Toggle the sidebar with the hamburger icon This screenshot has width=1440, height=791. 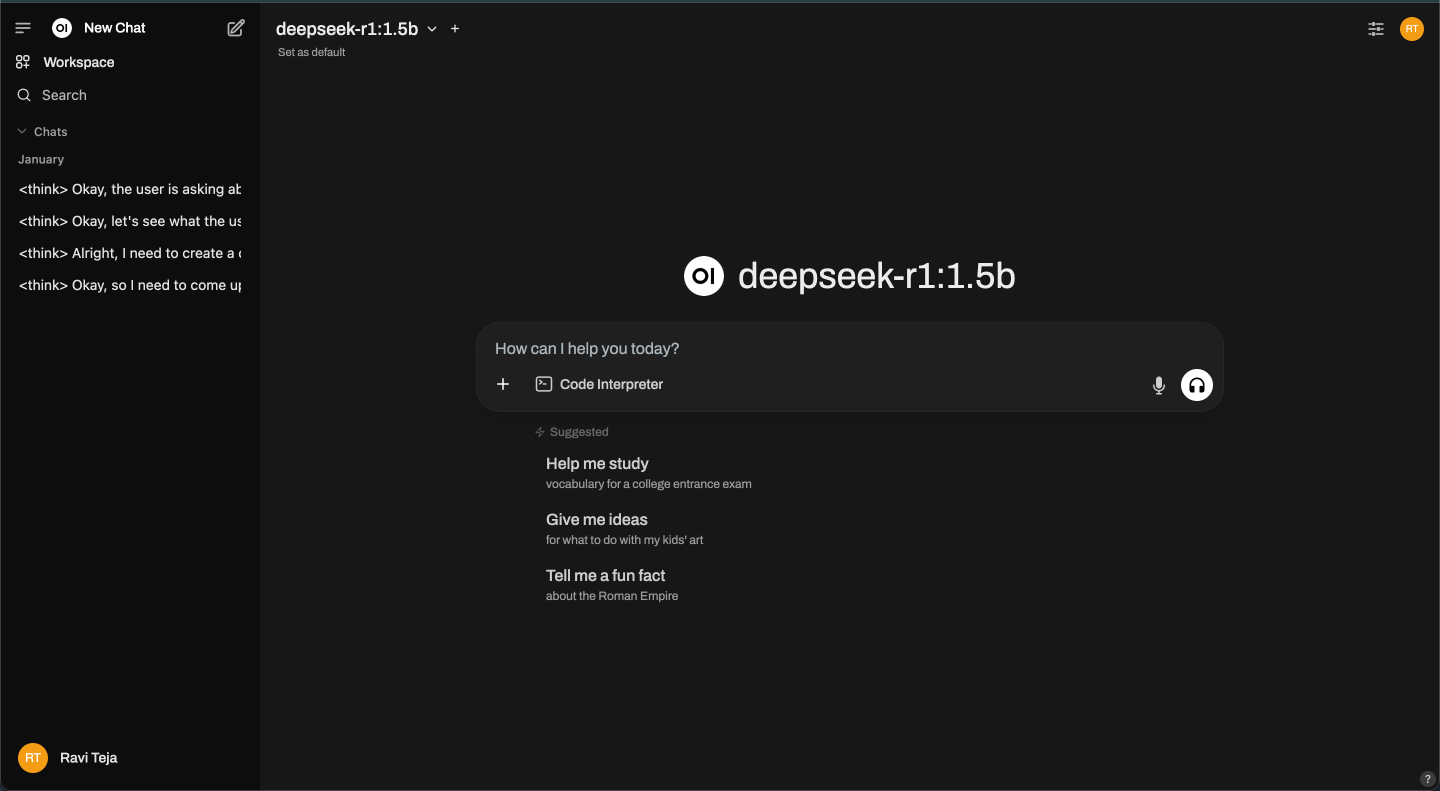click(x=22, y=27)
